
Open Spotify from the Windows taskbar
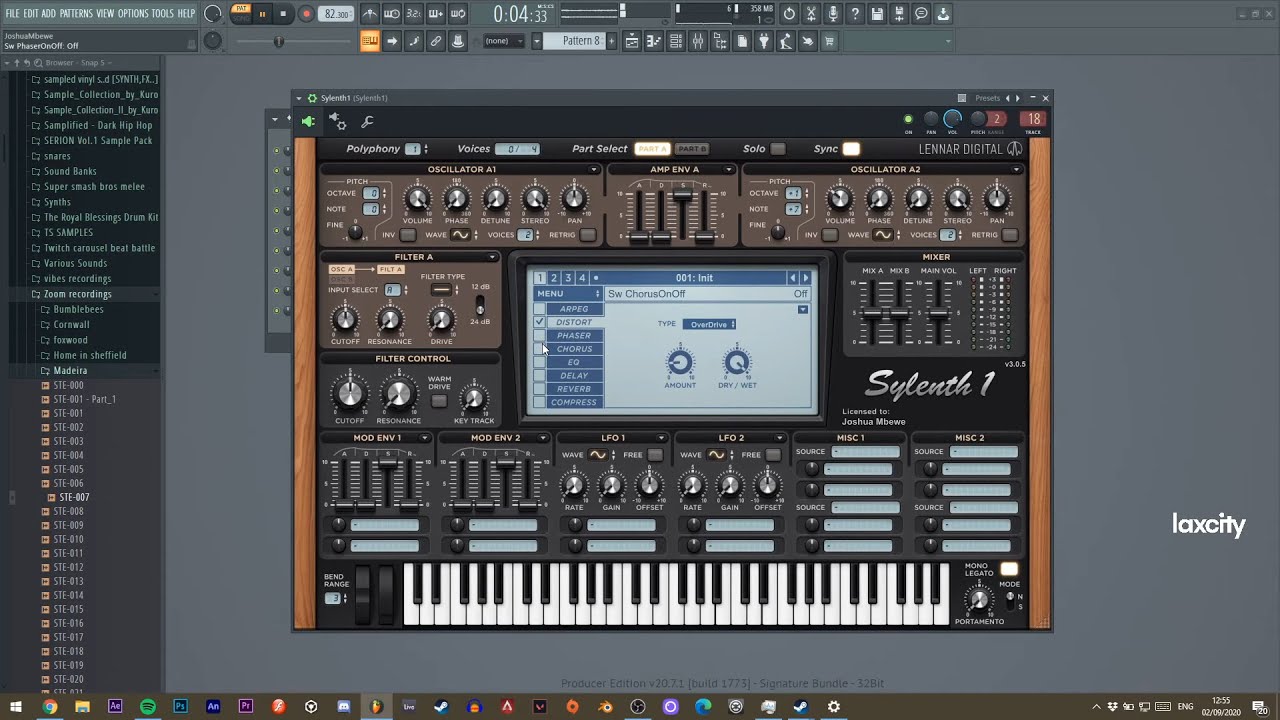(x=147, y=706)
